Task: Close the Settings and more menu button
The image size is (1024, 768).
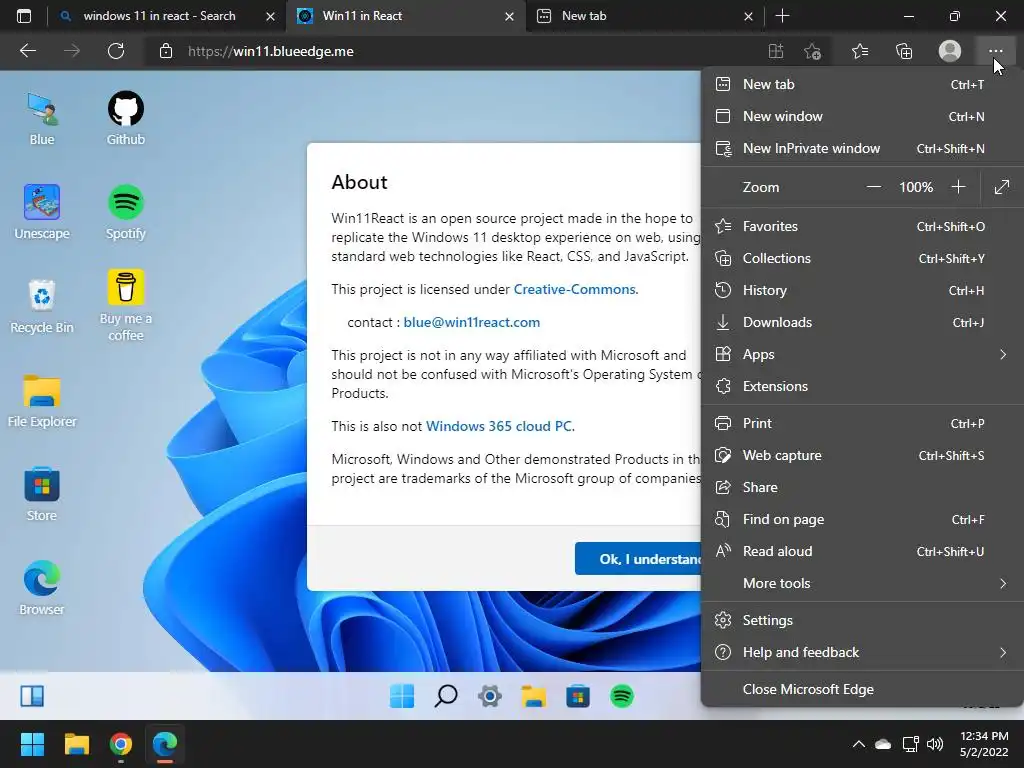Action: point(995,51)
